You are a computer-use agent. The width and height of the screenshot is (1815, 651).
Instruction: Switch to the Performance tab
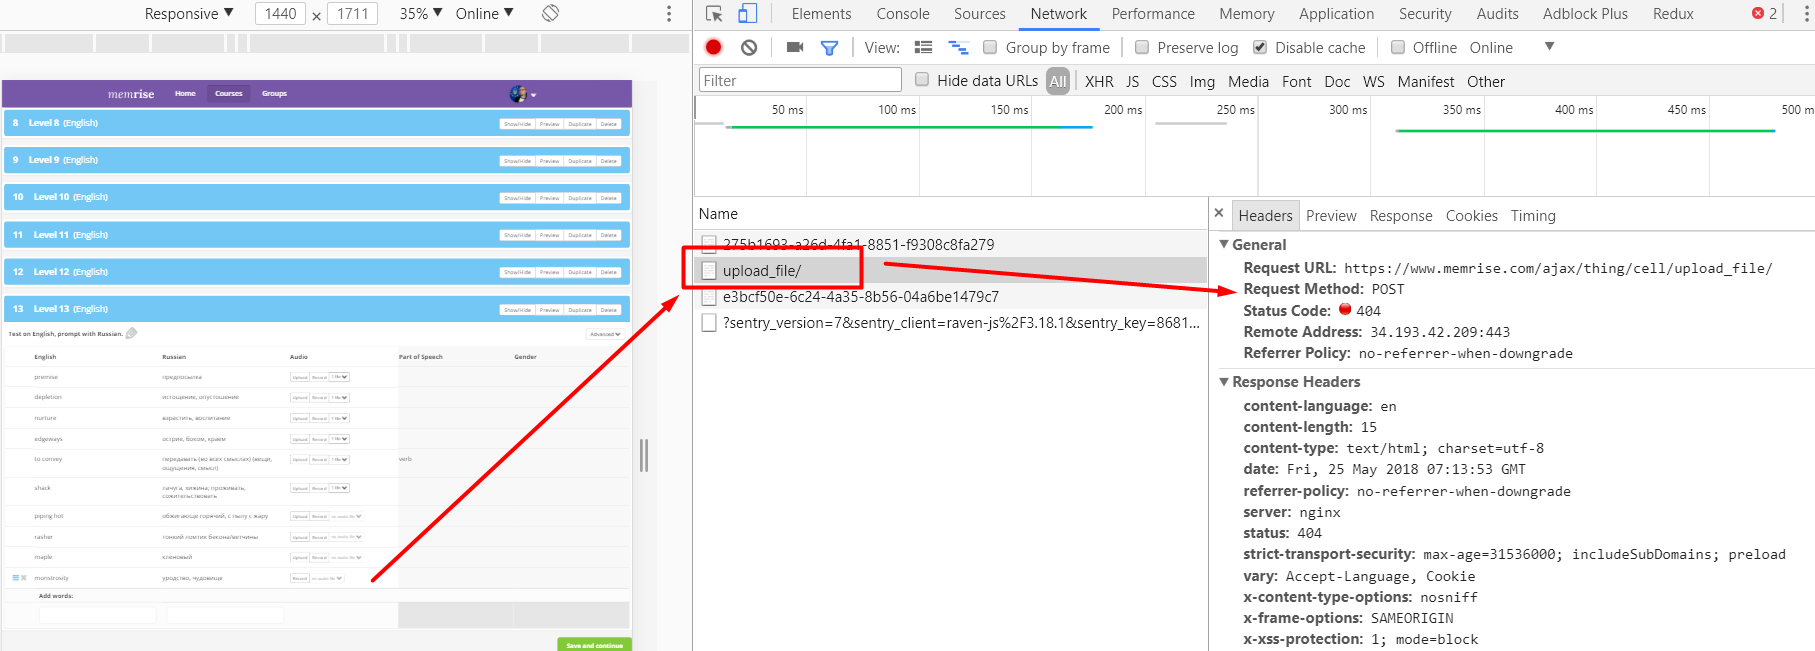pos(1153,14)
